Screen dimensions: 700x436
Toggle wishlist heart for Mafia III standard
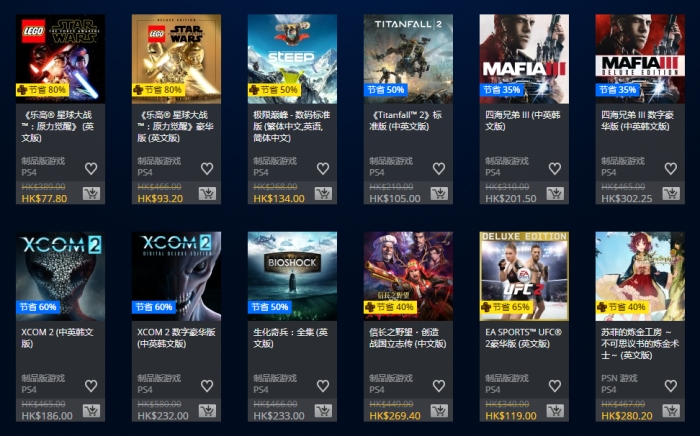coord(555,168)
